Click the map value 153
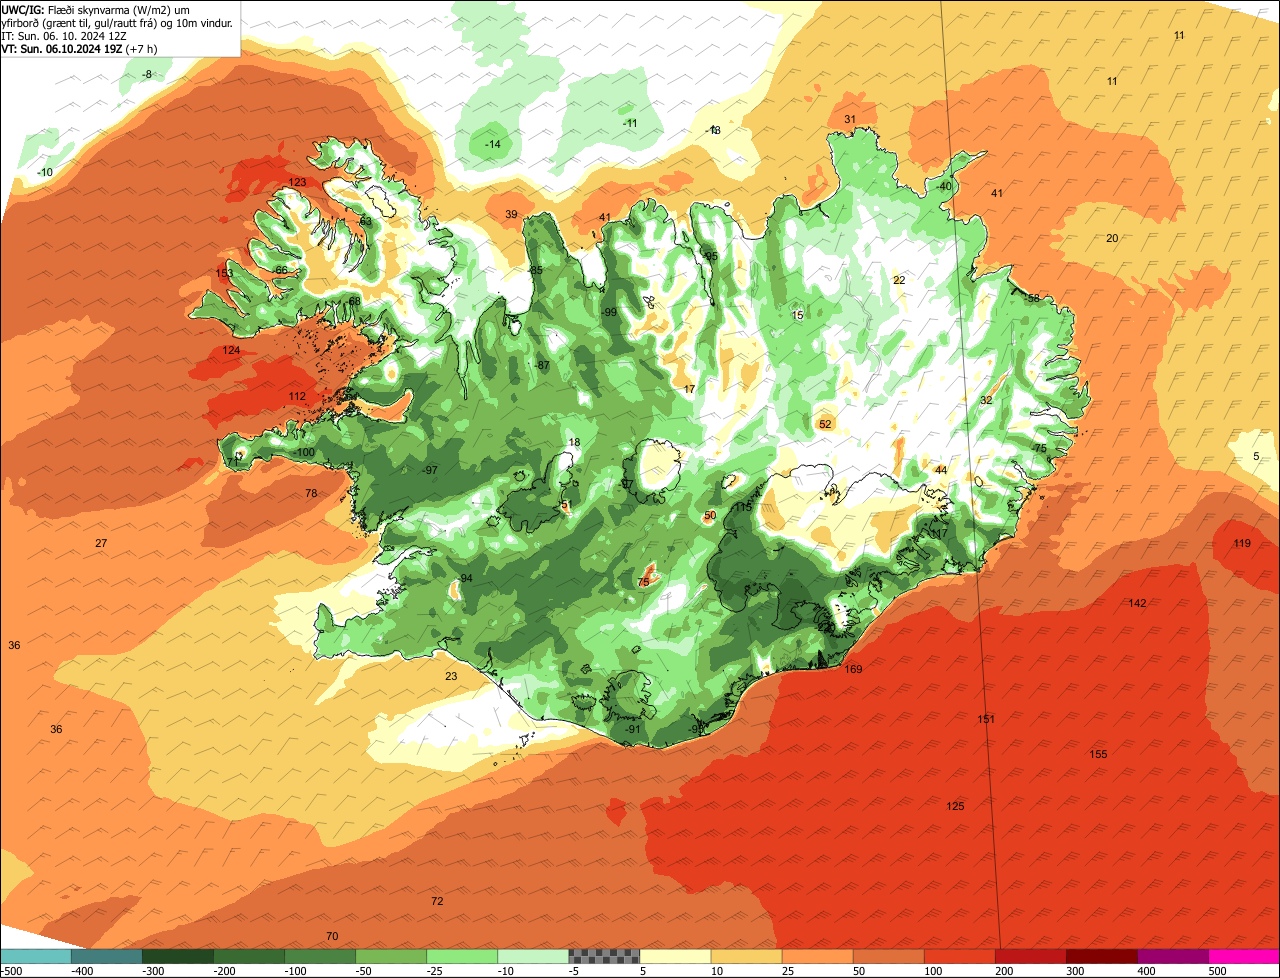The height and width of the screenshot is (978, 1280). click(x=224, y=274)
